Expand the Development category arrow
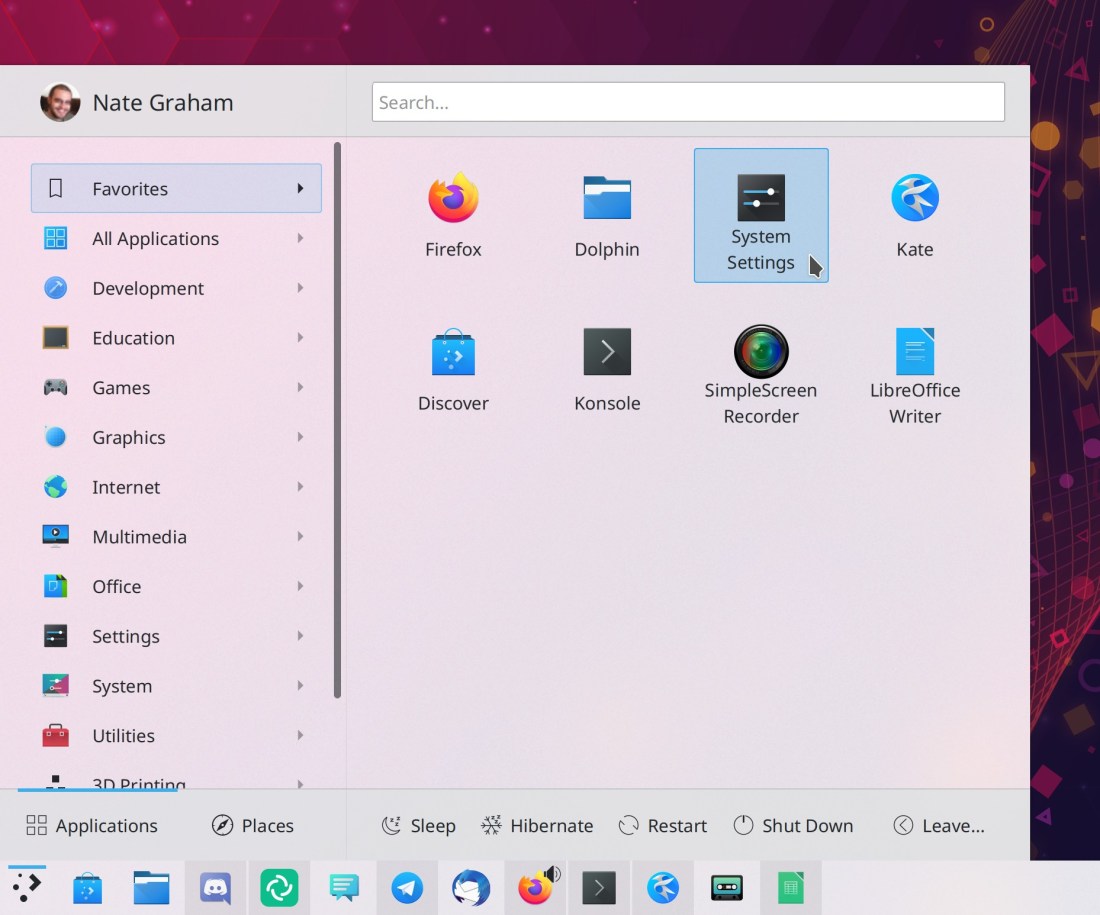This screenshot has height=915, width=1100. [x=300, y=288]
